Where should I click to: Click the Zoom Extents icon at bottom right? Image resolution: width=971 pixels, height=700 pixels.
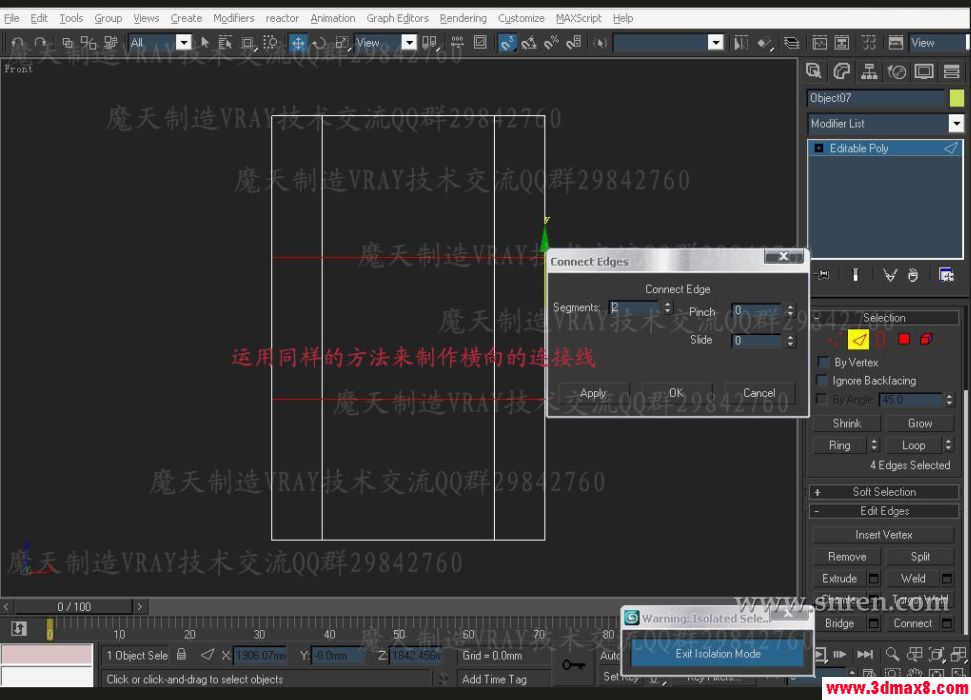click(x=935, y=653)
